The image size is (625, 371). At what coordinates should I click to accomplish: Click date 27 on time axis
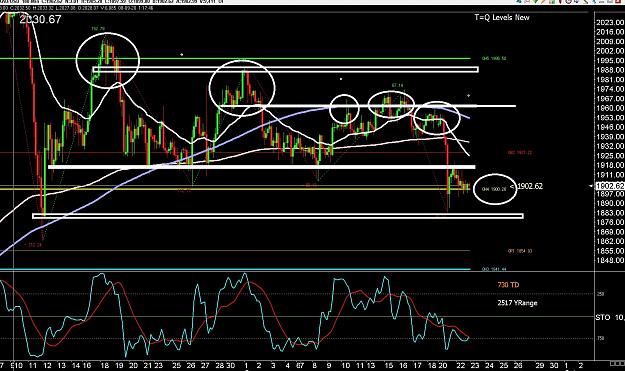pos(205,365)
